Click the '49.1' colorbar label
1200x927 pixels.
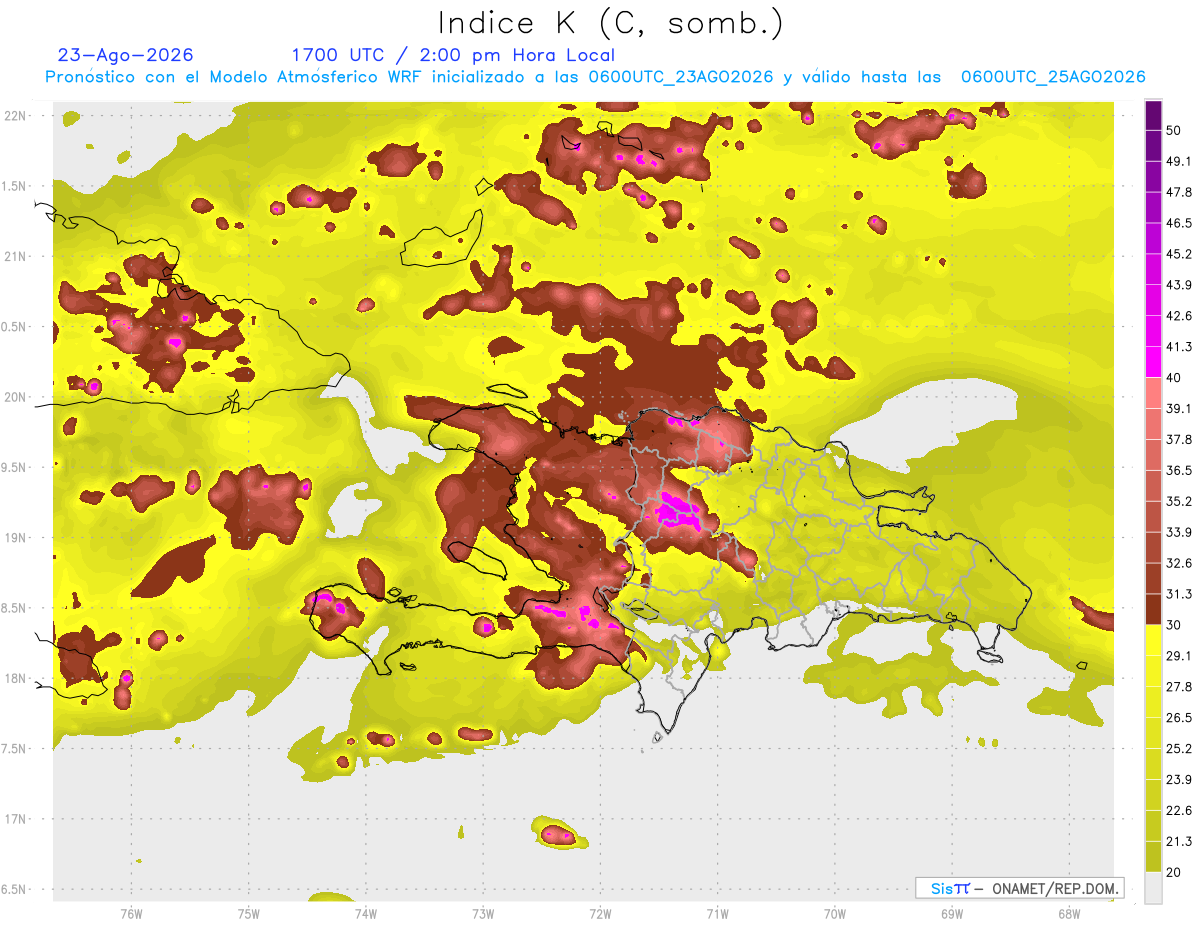pyautogui.click(x=1179, y=161)
